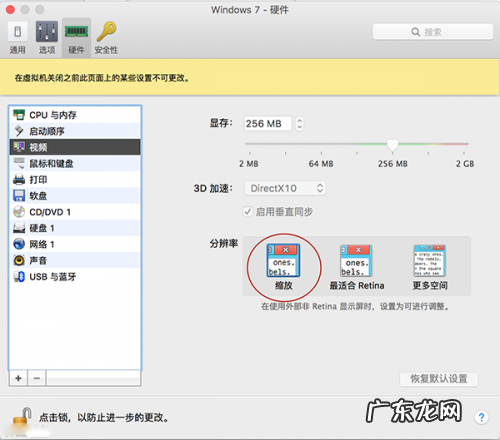This screenshot has height=440, width=500.
Task: Add hardware with the plus button
Action: [x=18, y=378]
